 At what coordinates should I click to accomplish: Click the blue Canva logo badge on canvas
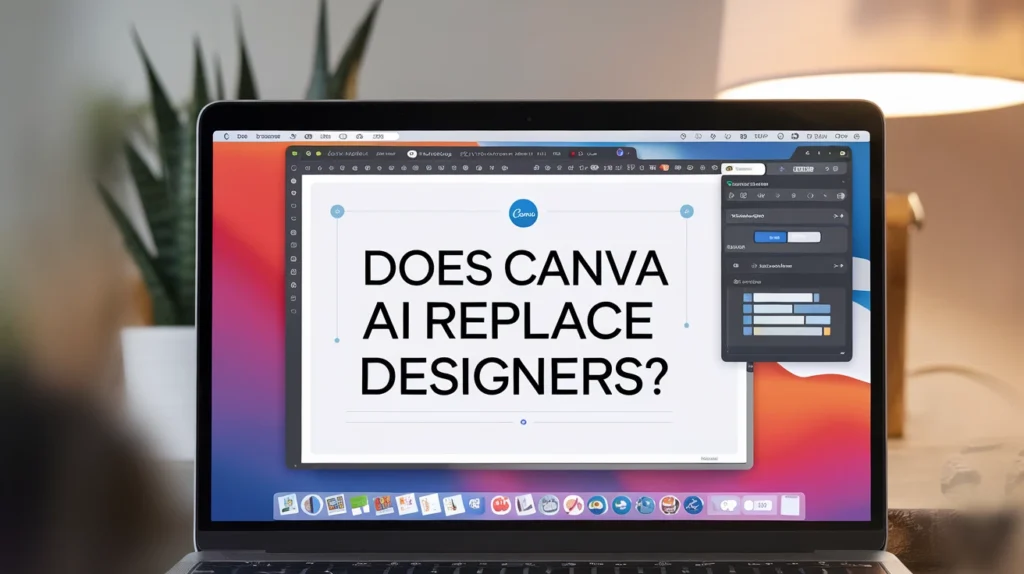(523, 211)
